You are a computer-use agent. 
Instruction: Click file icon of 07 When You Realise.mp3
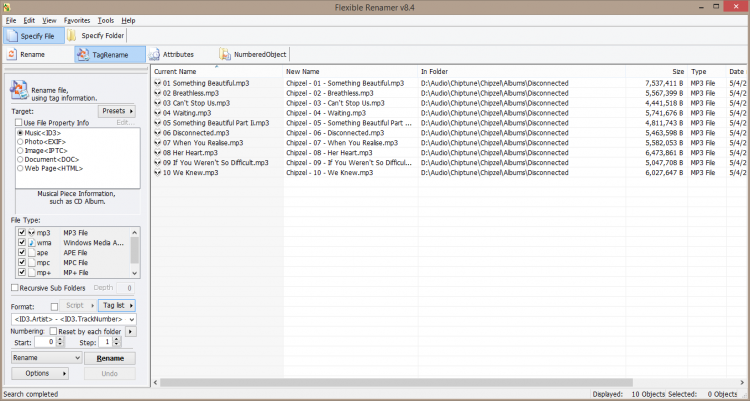pos(157,143)
